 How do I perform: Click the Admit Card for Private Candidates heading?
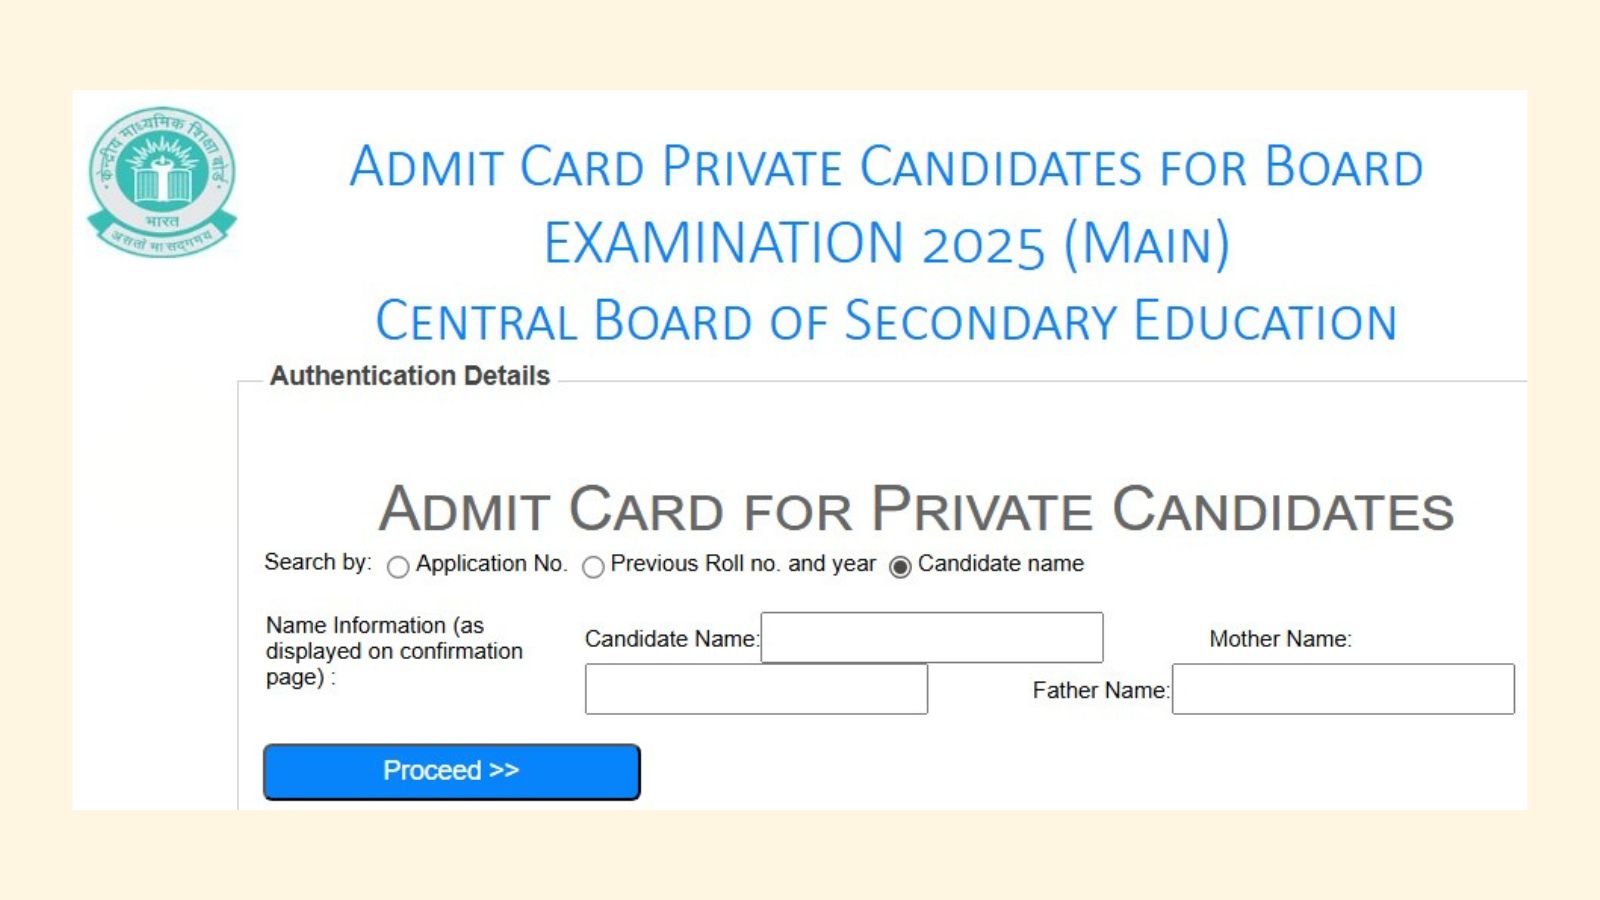click(x=915, y=509)
